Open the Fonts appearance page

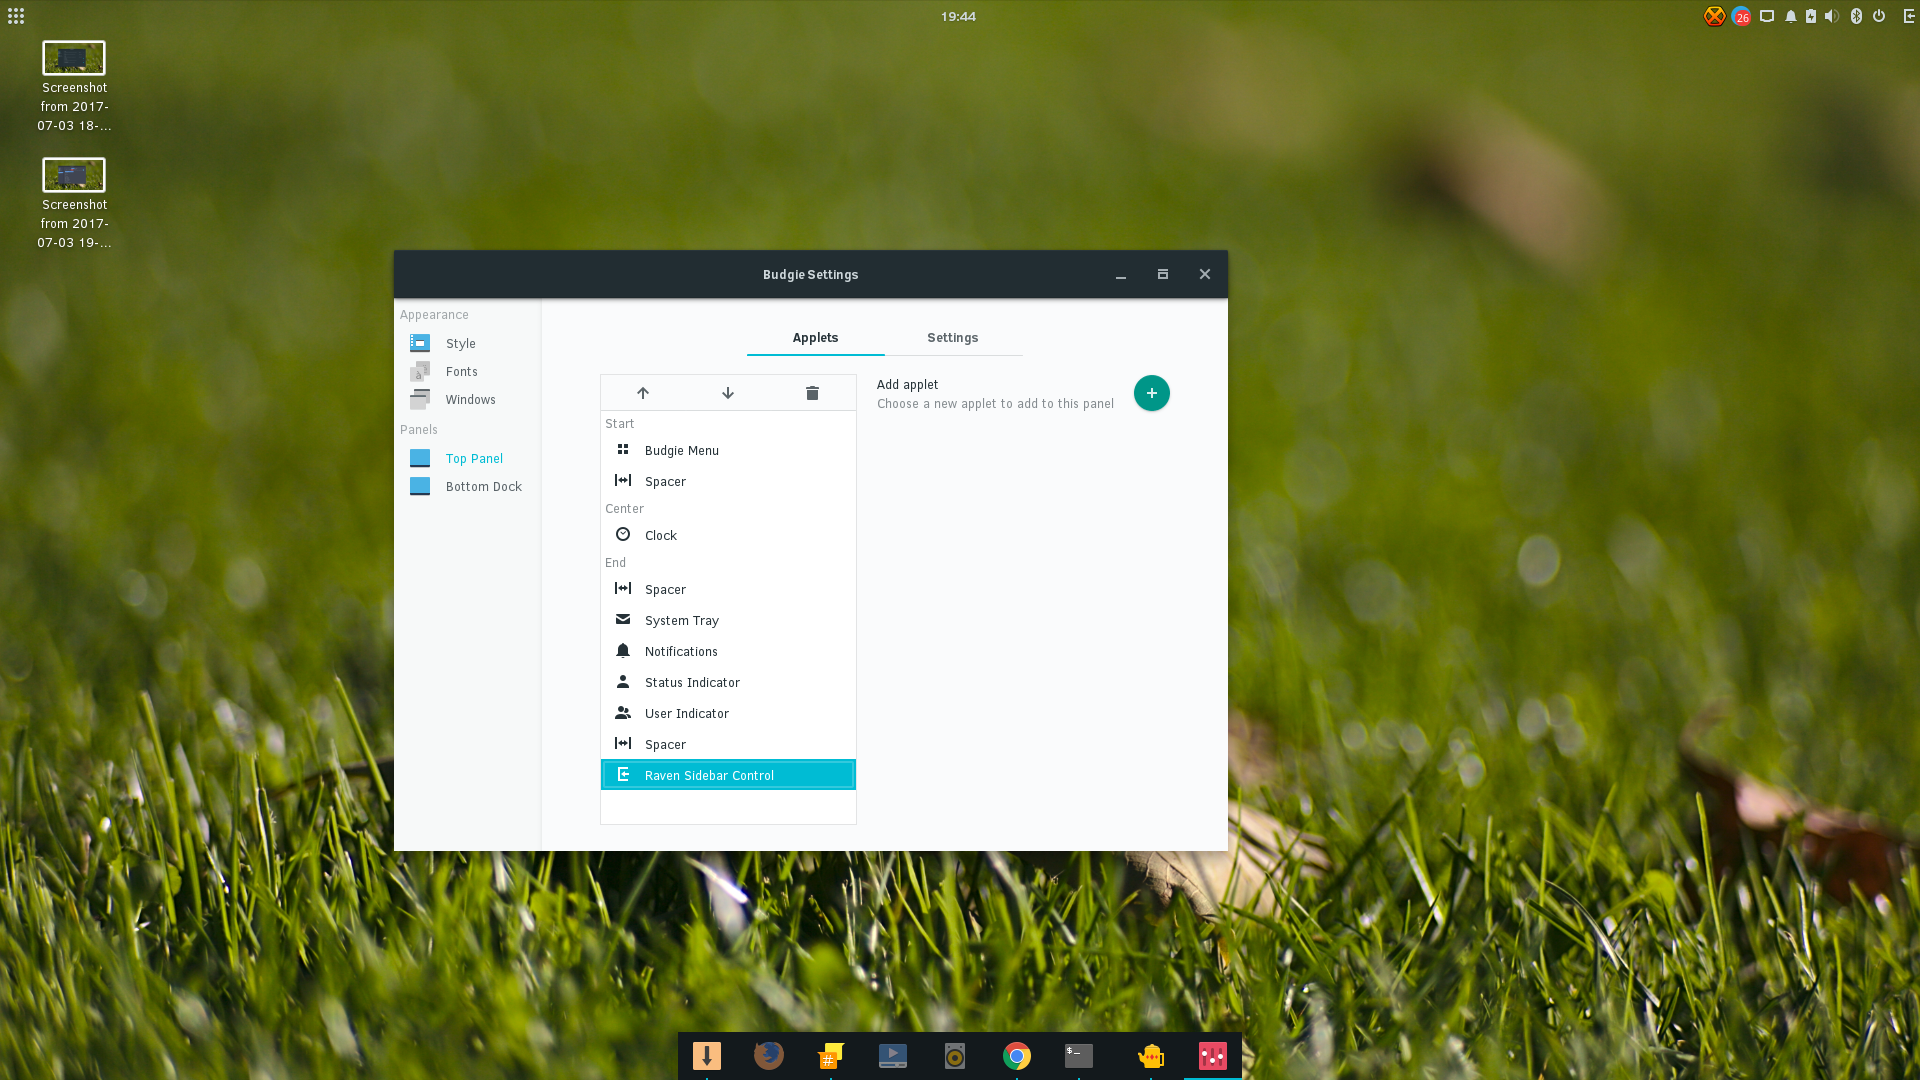point(467,371)
